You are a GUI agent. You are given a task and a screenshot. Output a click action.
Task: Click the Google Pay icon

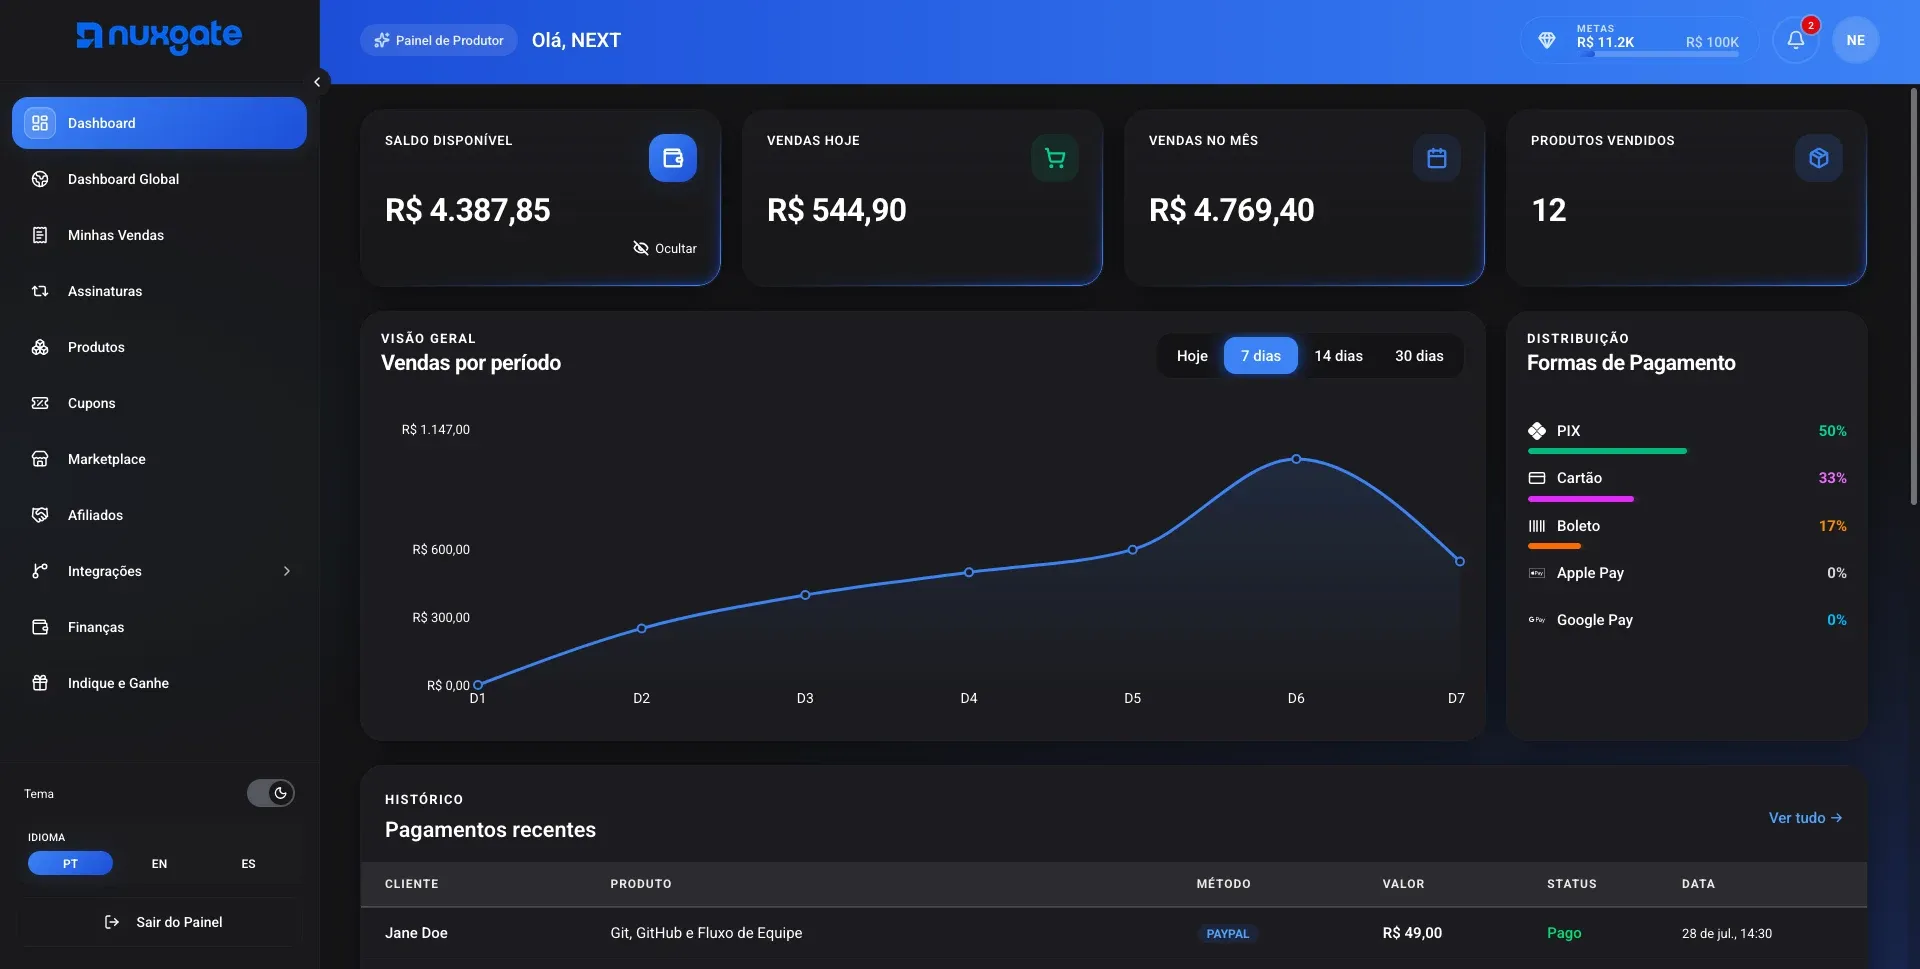(1537, 620)
